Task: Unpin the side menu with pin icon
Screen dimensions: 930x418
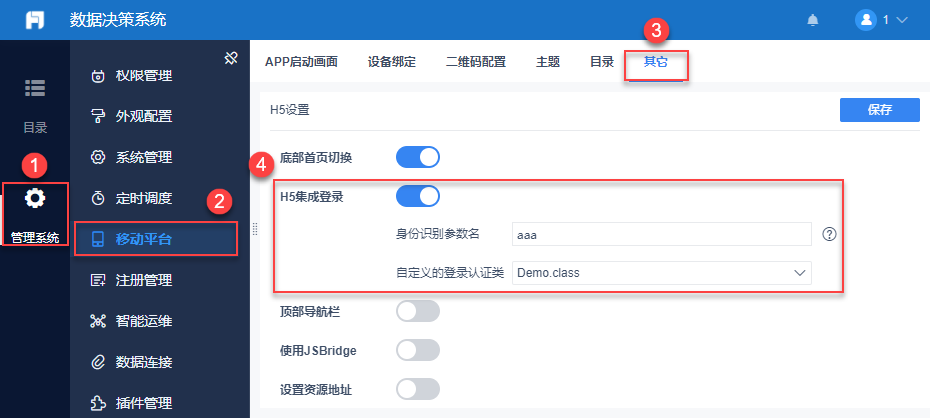Action: pos(230,58)
